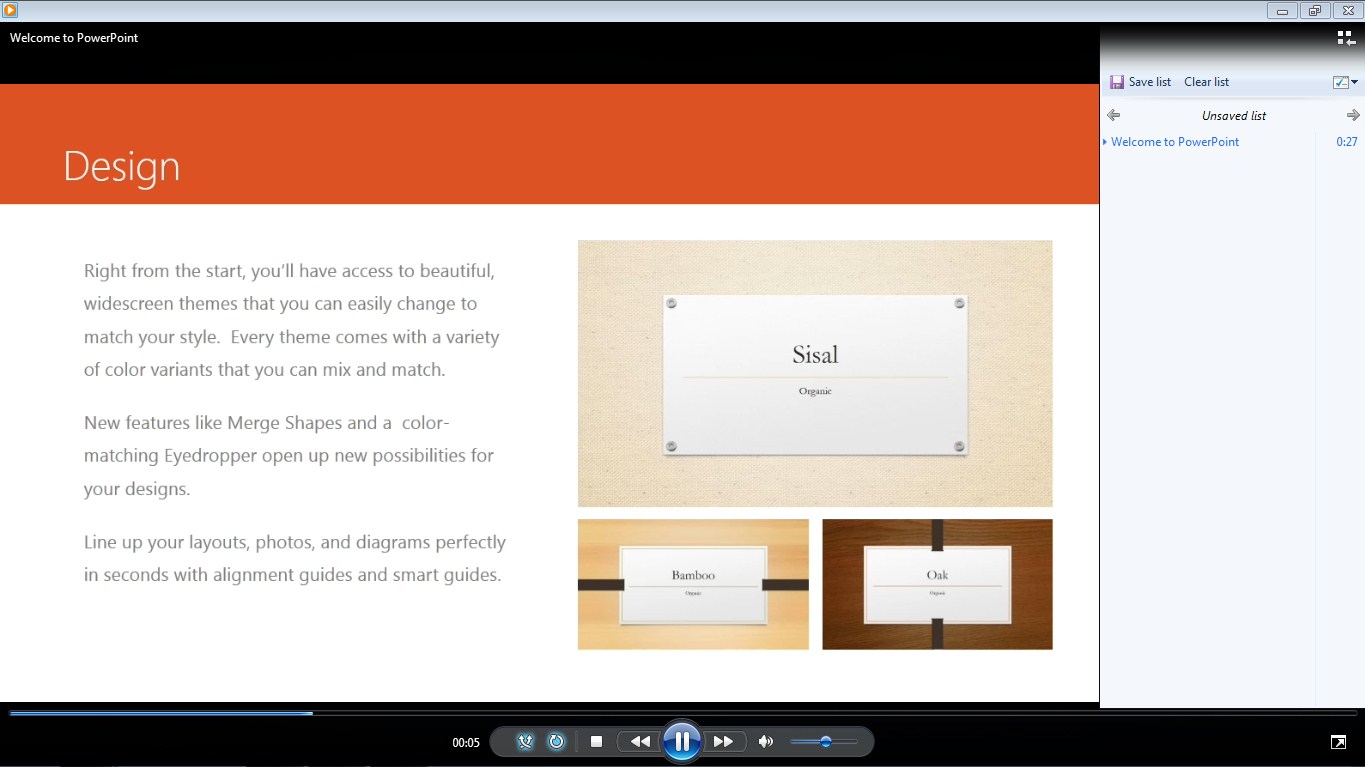The height and width of the screenshot is (767, 1365).
Task: Adjust the volume slider
Action: pyautogui.click(x=824, y=741)
